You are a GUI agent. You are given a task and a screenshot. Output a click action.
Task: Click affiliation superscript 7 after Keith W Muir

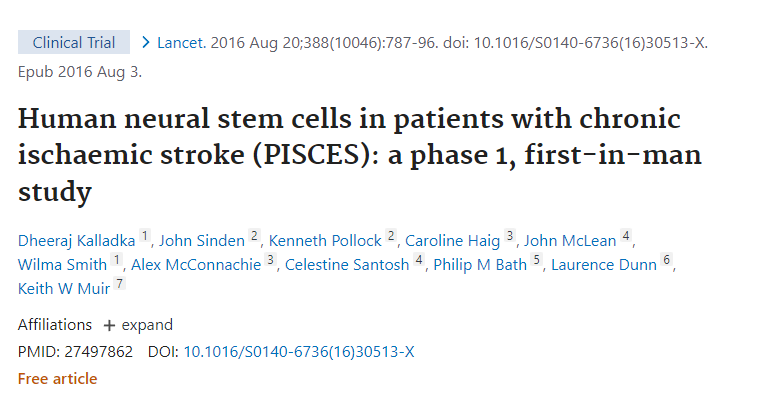click(x=120, y=285)
